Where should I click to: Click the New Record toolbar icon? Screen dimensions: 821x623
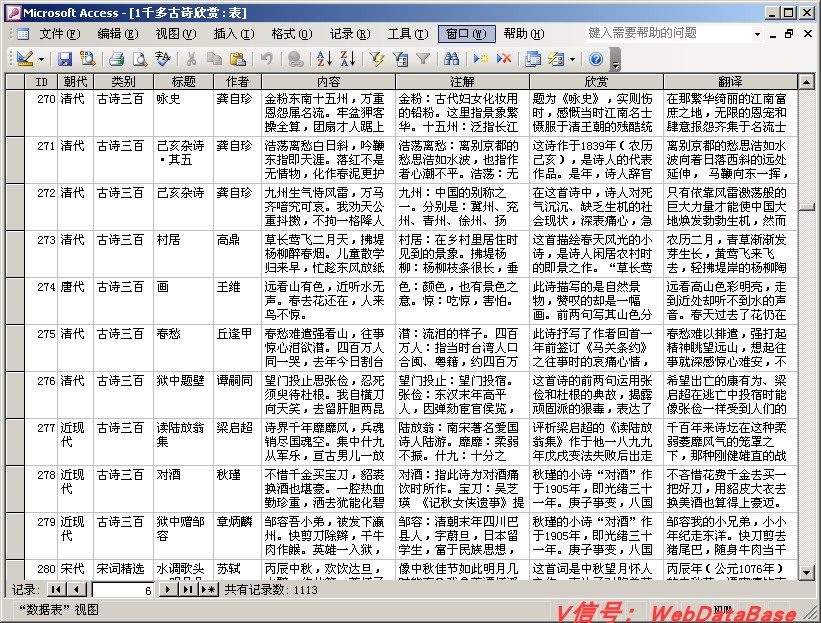(480, 59)
